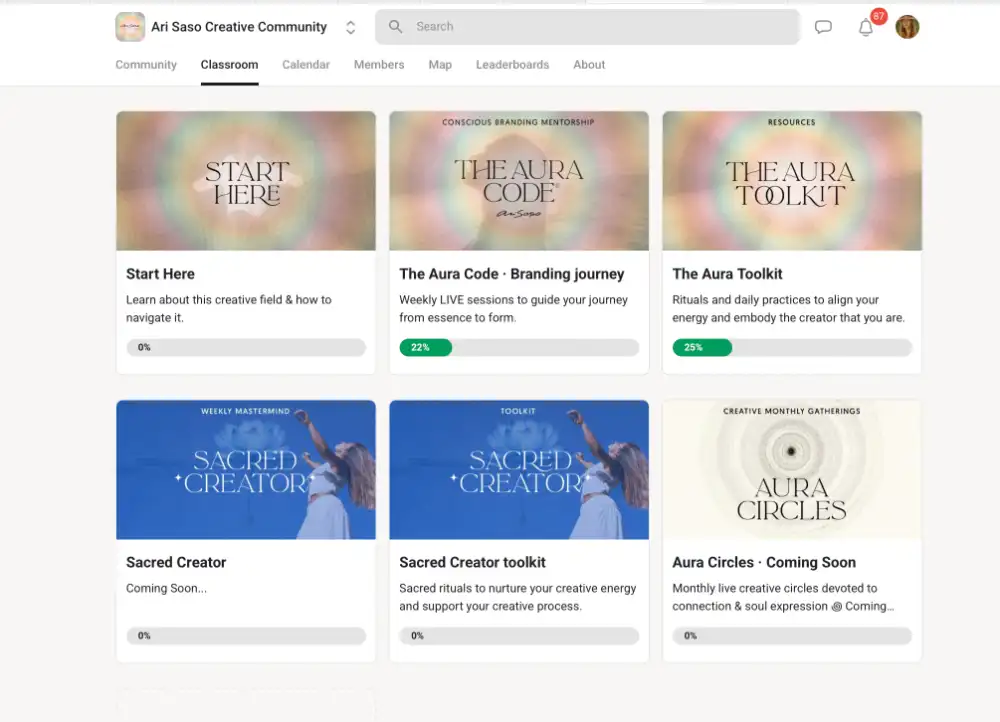Screen dimensions: 1000x722
Task: Click the Ari Saso community logo
Action: click(x=130, y=27)
